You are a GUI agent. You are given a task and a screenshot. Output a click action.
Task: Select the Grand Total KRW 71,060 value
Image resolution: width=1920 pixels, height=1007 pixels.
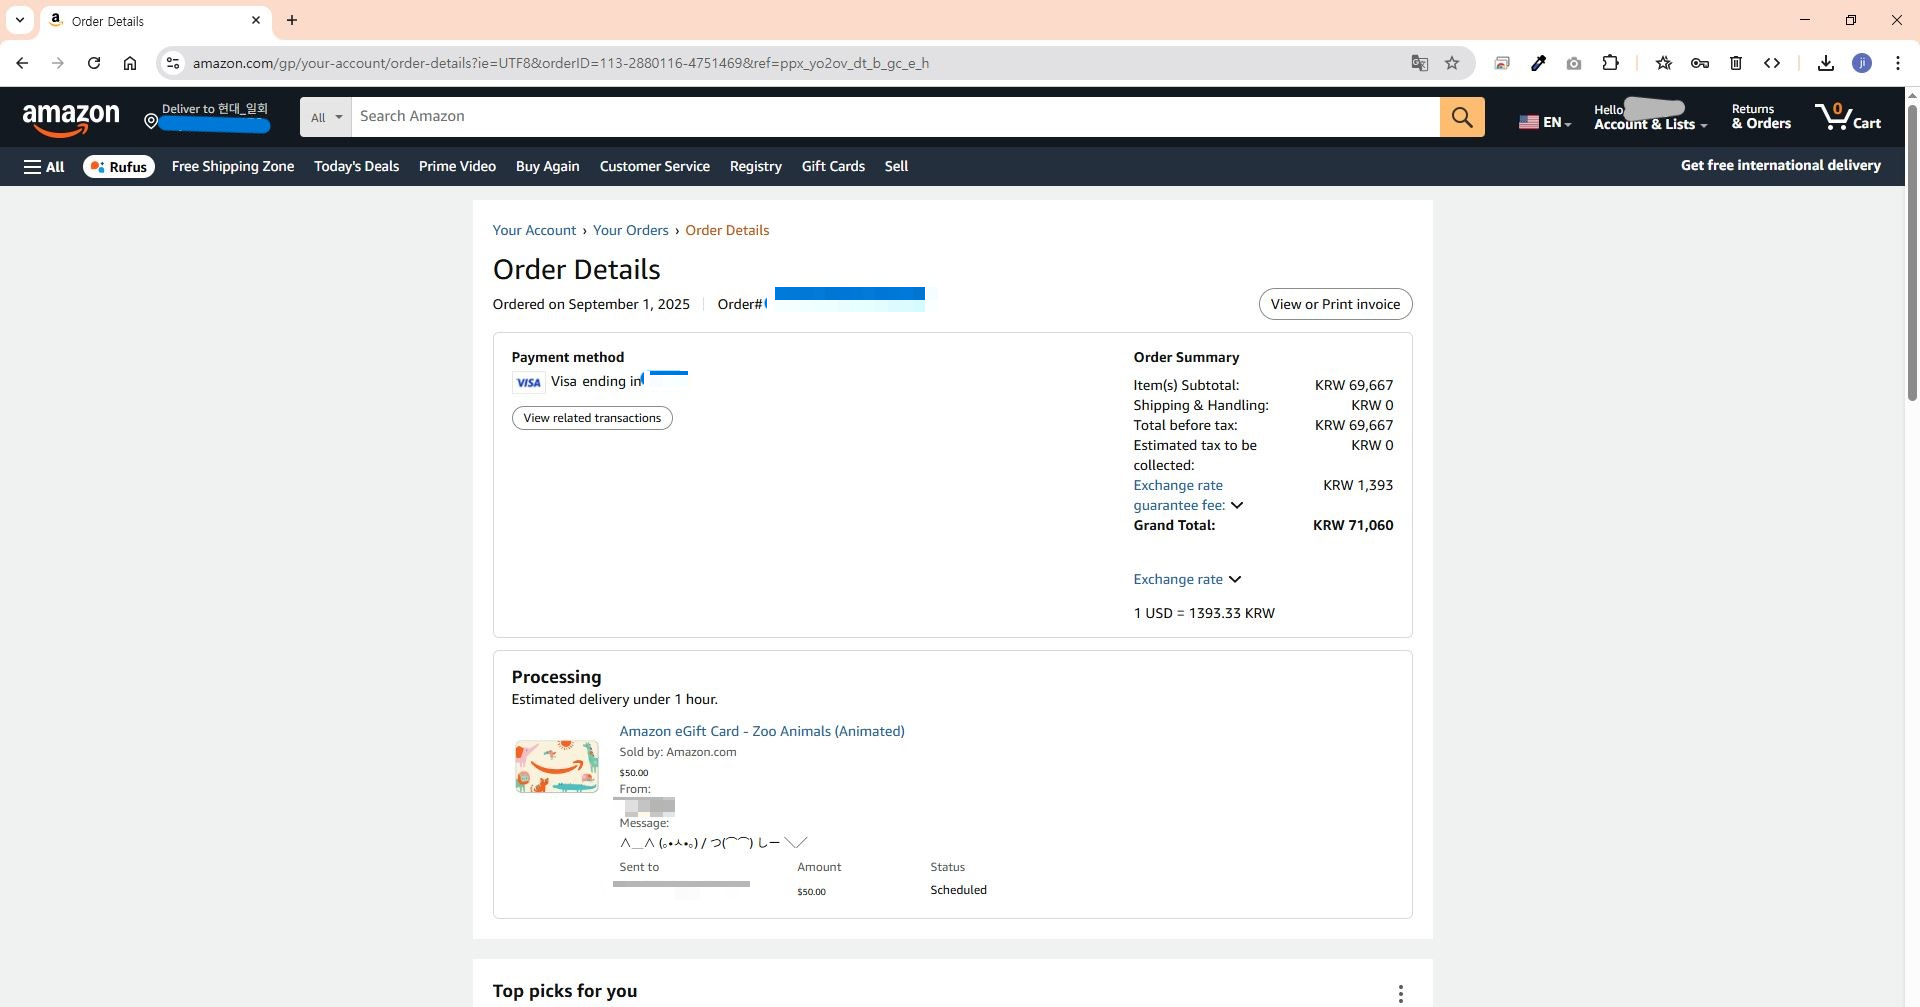coord(1353,525)
